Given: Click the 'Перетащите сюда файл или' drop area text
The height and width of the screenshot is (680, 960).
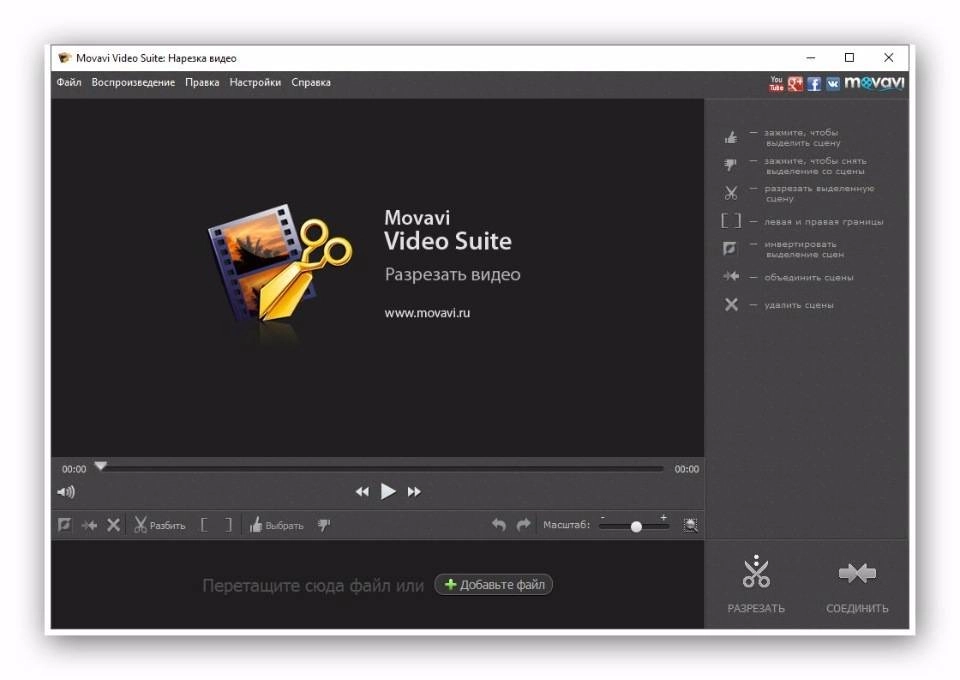Looking at the screenshot, I should click(x=313, y=586).
